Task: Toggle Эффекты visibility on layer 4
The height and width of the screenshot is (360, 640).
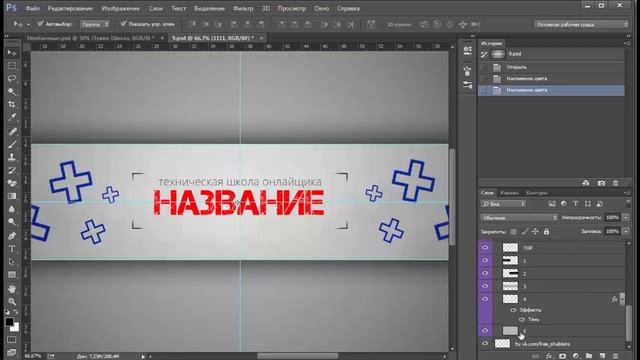Action: click(x=513, y=310)
